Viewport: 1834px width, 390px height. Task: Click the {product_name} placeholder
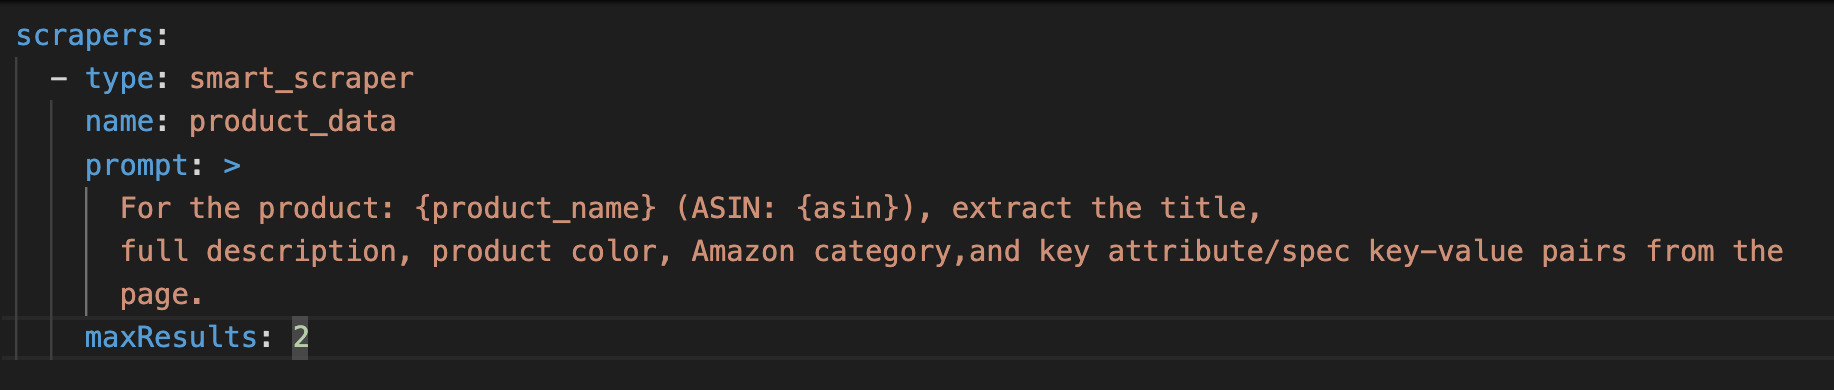[535, 208]
